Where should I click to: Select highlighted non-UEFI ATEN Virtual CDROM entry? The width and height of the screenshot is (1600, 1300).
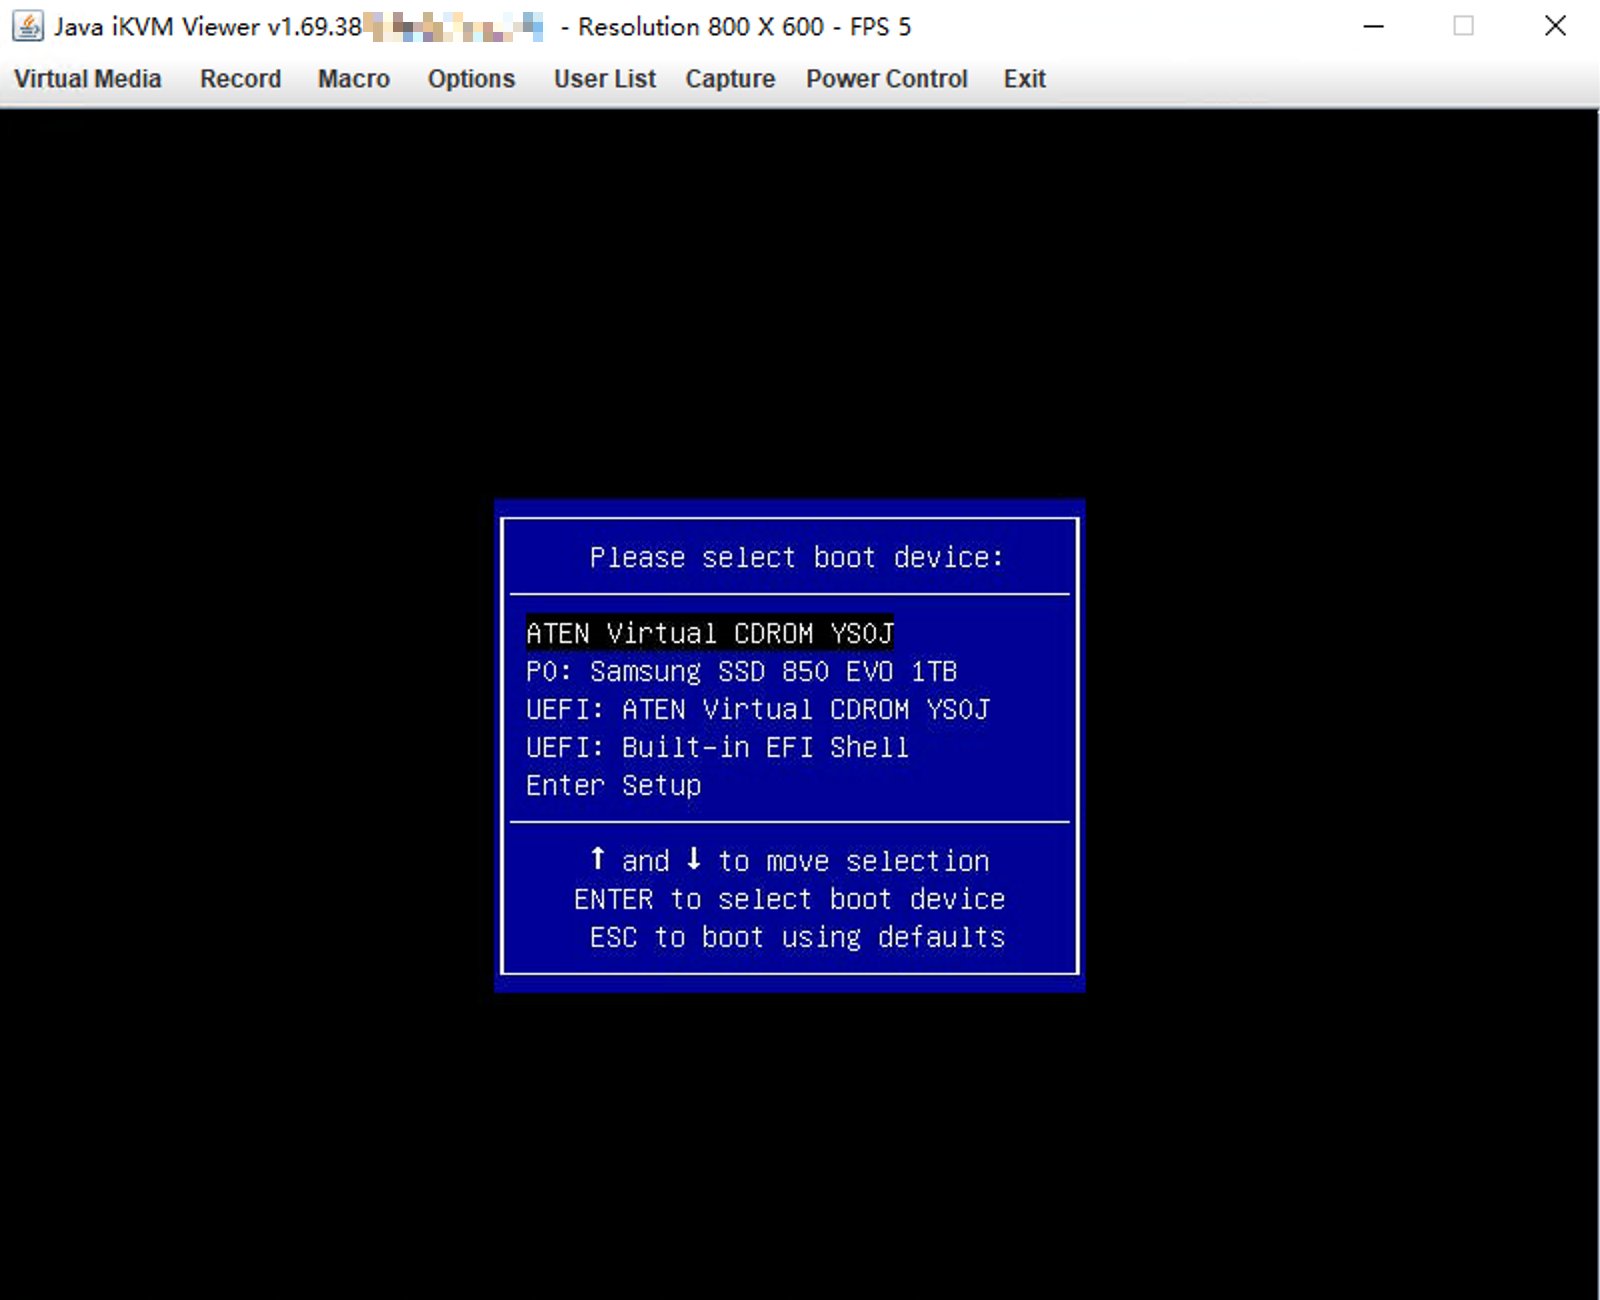[x=709, y=633]
